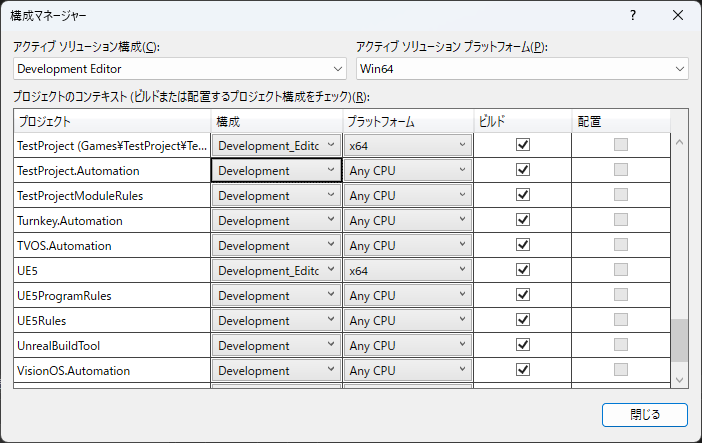Open platform dropdown for TestProject (Games) row

pyautogui.click(x=408, y=146)
